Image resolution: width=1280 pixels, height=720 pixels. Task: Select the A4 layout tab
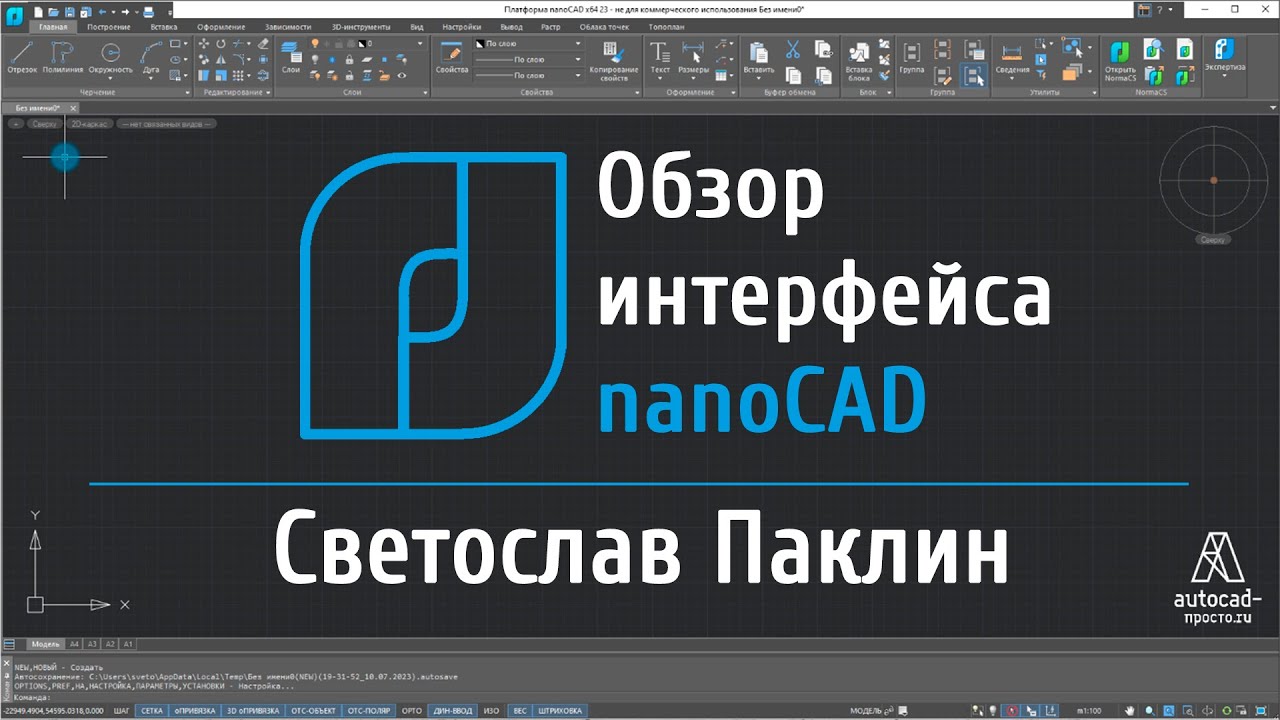74,644
